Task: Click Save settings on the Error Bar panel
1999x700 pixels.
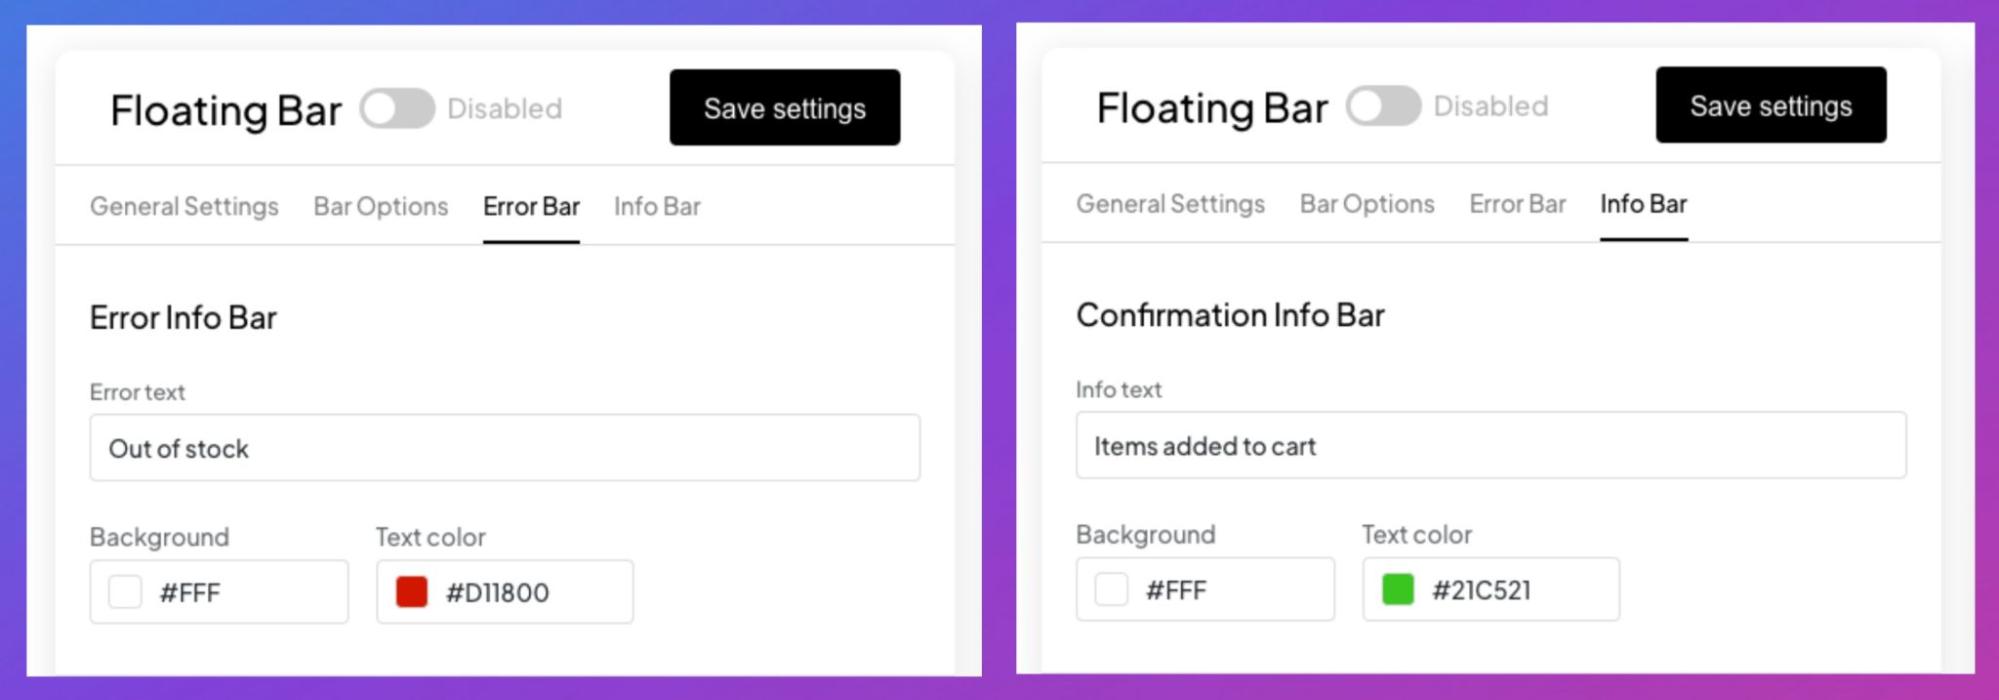Action: (x=784, y=108)
